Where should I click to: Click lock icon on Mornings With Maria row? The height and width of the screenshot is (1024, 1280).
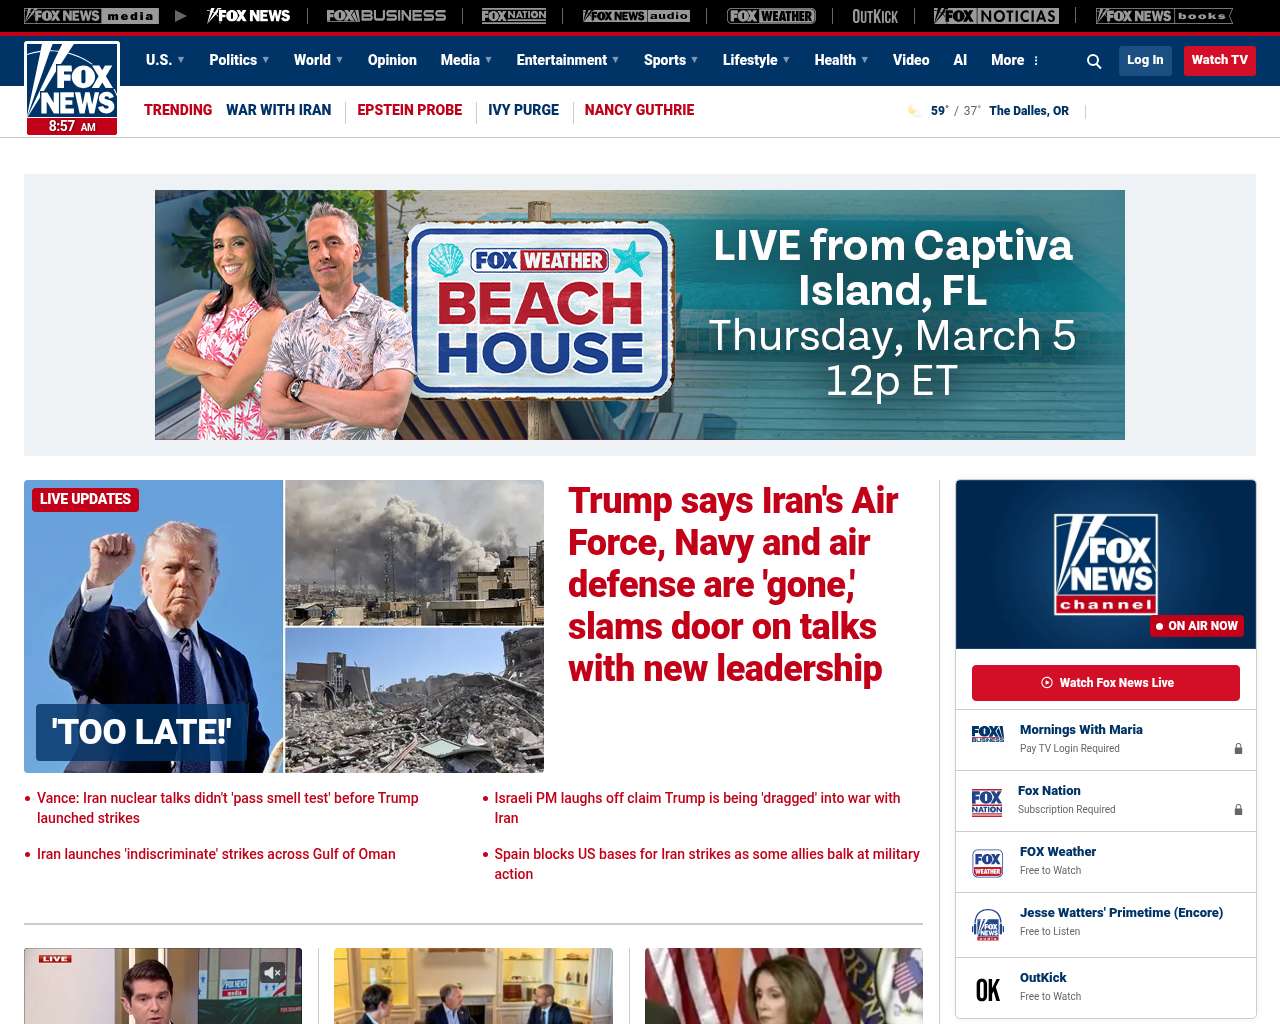click(x=1238, y=748)
